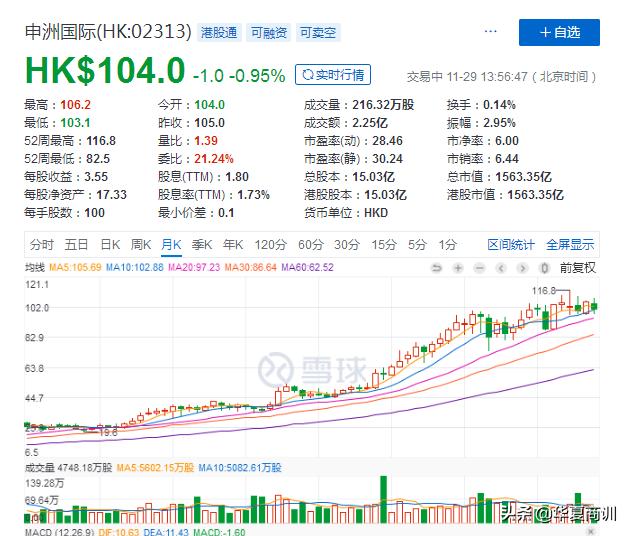The width and height of the screenshot is (631, 536).
Task: Shift chart right with the right chevron icon
Action: click(522, 268)
